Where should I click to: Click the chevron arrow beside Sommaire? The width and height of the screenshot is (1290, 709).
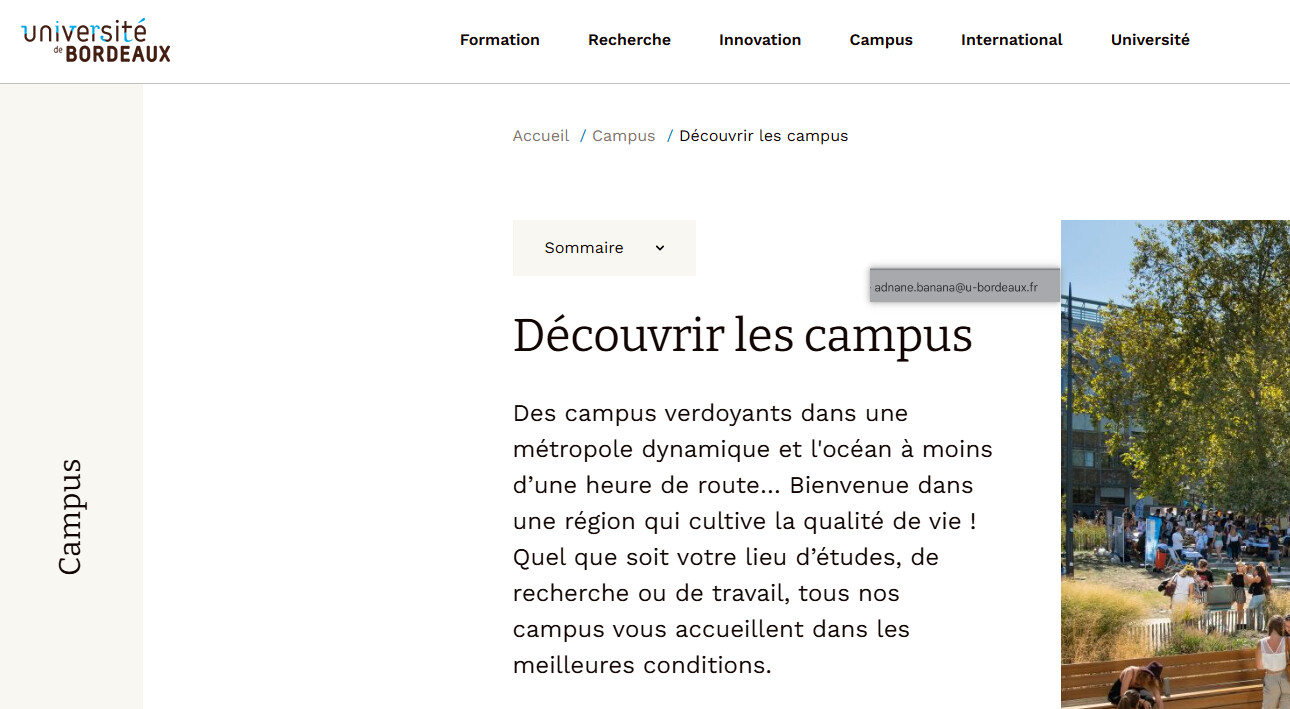click(x=660, y=248)
